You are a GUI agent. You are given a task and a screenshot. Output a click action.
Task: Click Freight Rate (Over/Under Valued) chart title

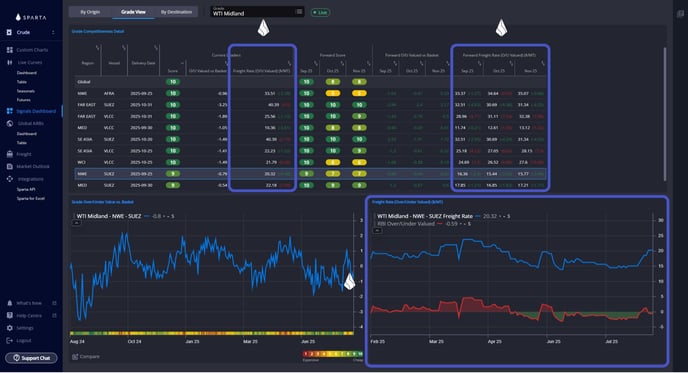coord(408,202)
